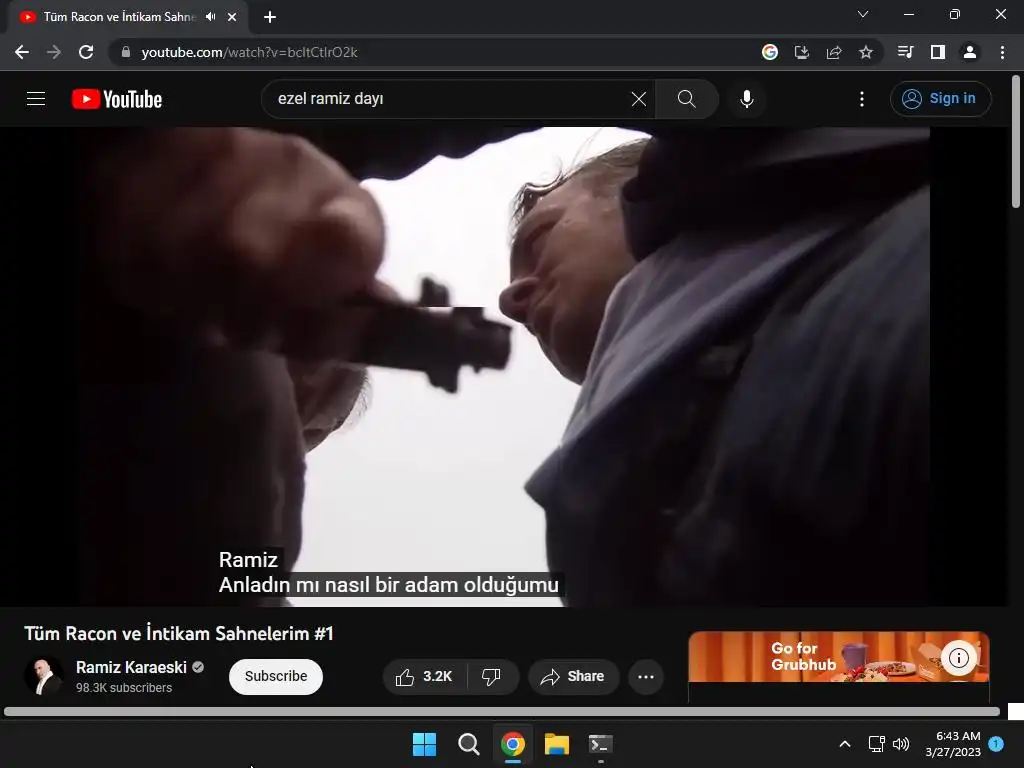Screen dimensions: 1024x768
Task: Click the vertical page scrollbar
Action: click(1016, 142)
